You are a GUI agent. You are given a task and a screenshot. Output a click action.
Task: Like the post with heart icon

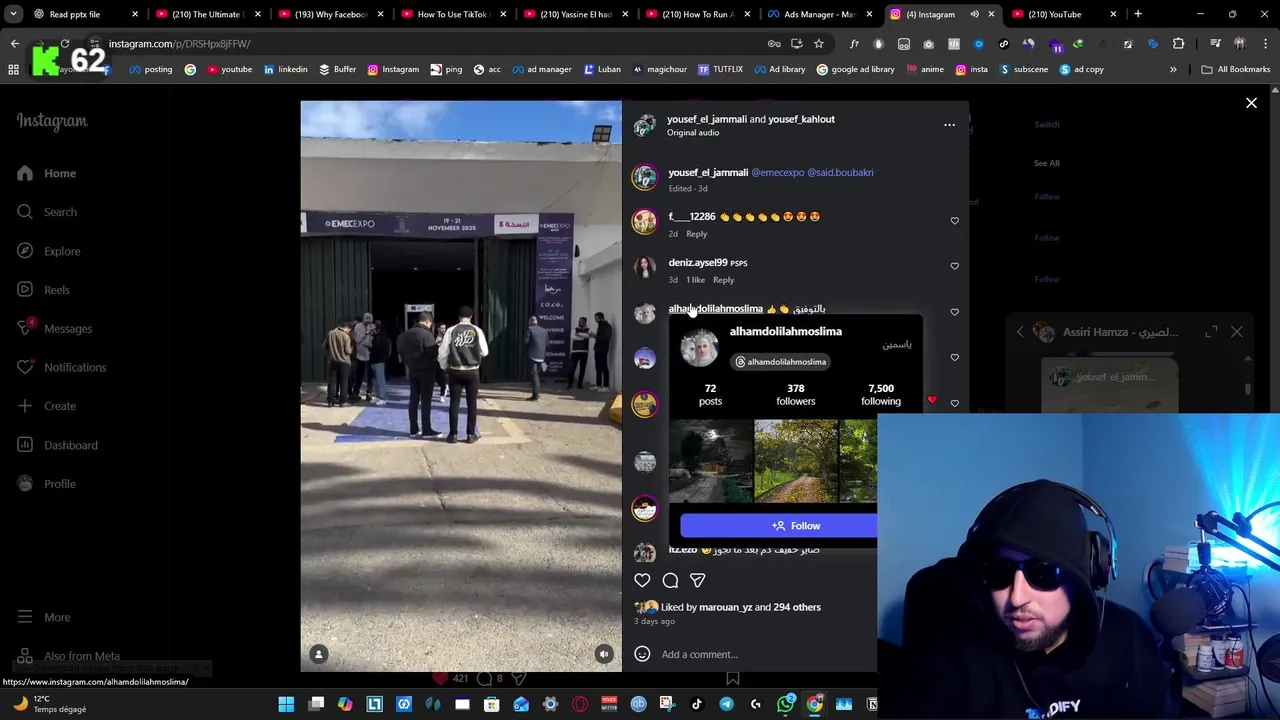[x=642, y=580]
